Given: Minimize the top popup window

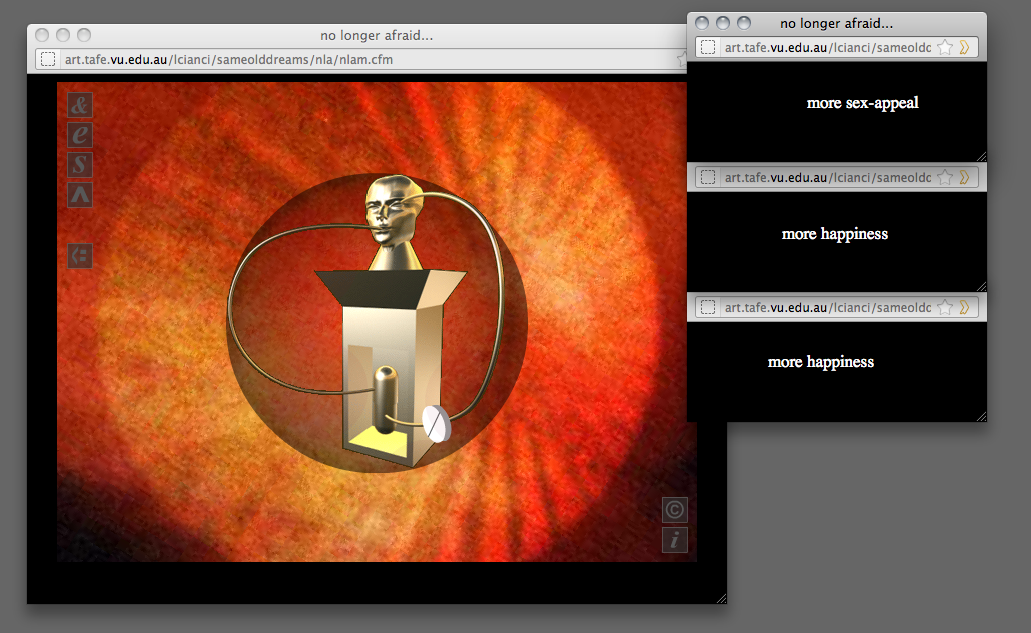Looking at the screenshot, I should [723, 23].
